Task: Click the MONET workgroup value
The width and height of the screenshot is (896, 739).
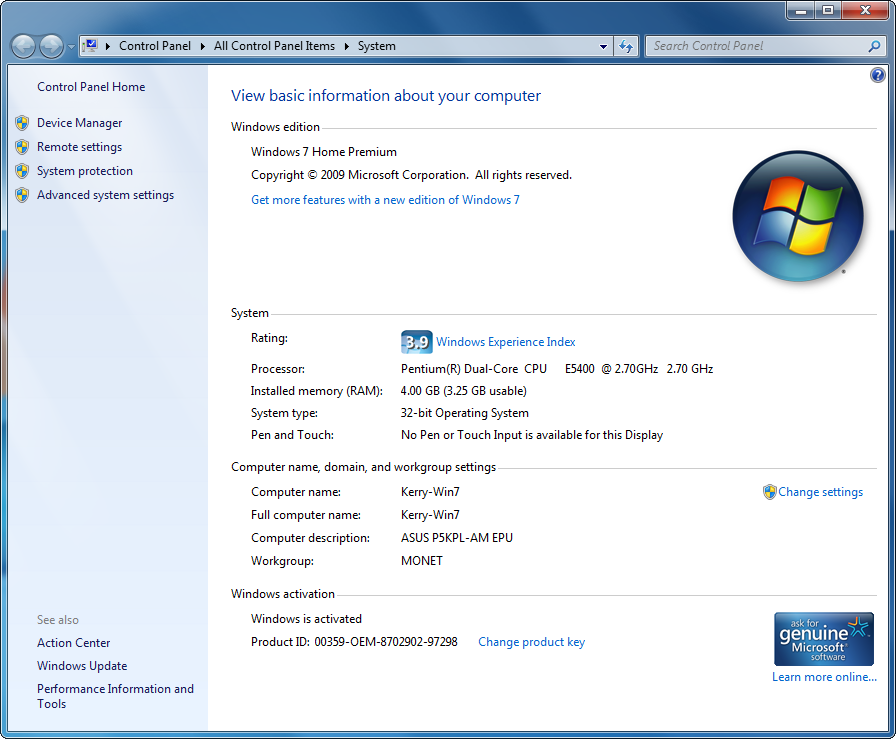Action: (422, 561)
